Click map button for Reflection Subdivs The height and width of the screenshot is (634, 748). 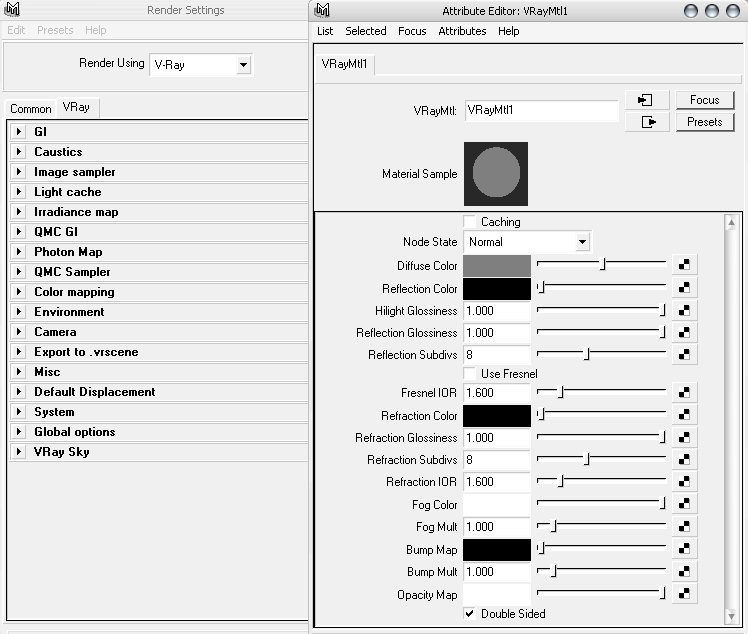pos(684,354)
